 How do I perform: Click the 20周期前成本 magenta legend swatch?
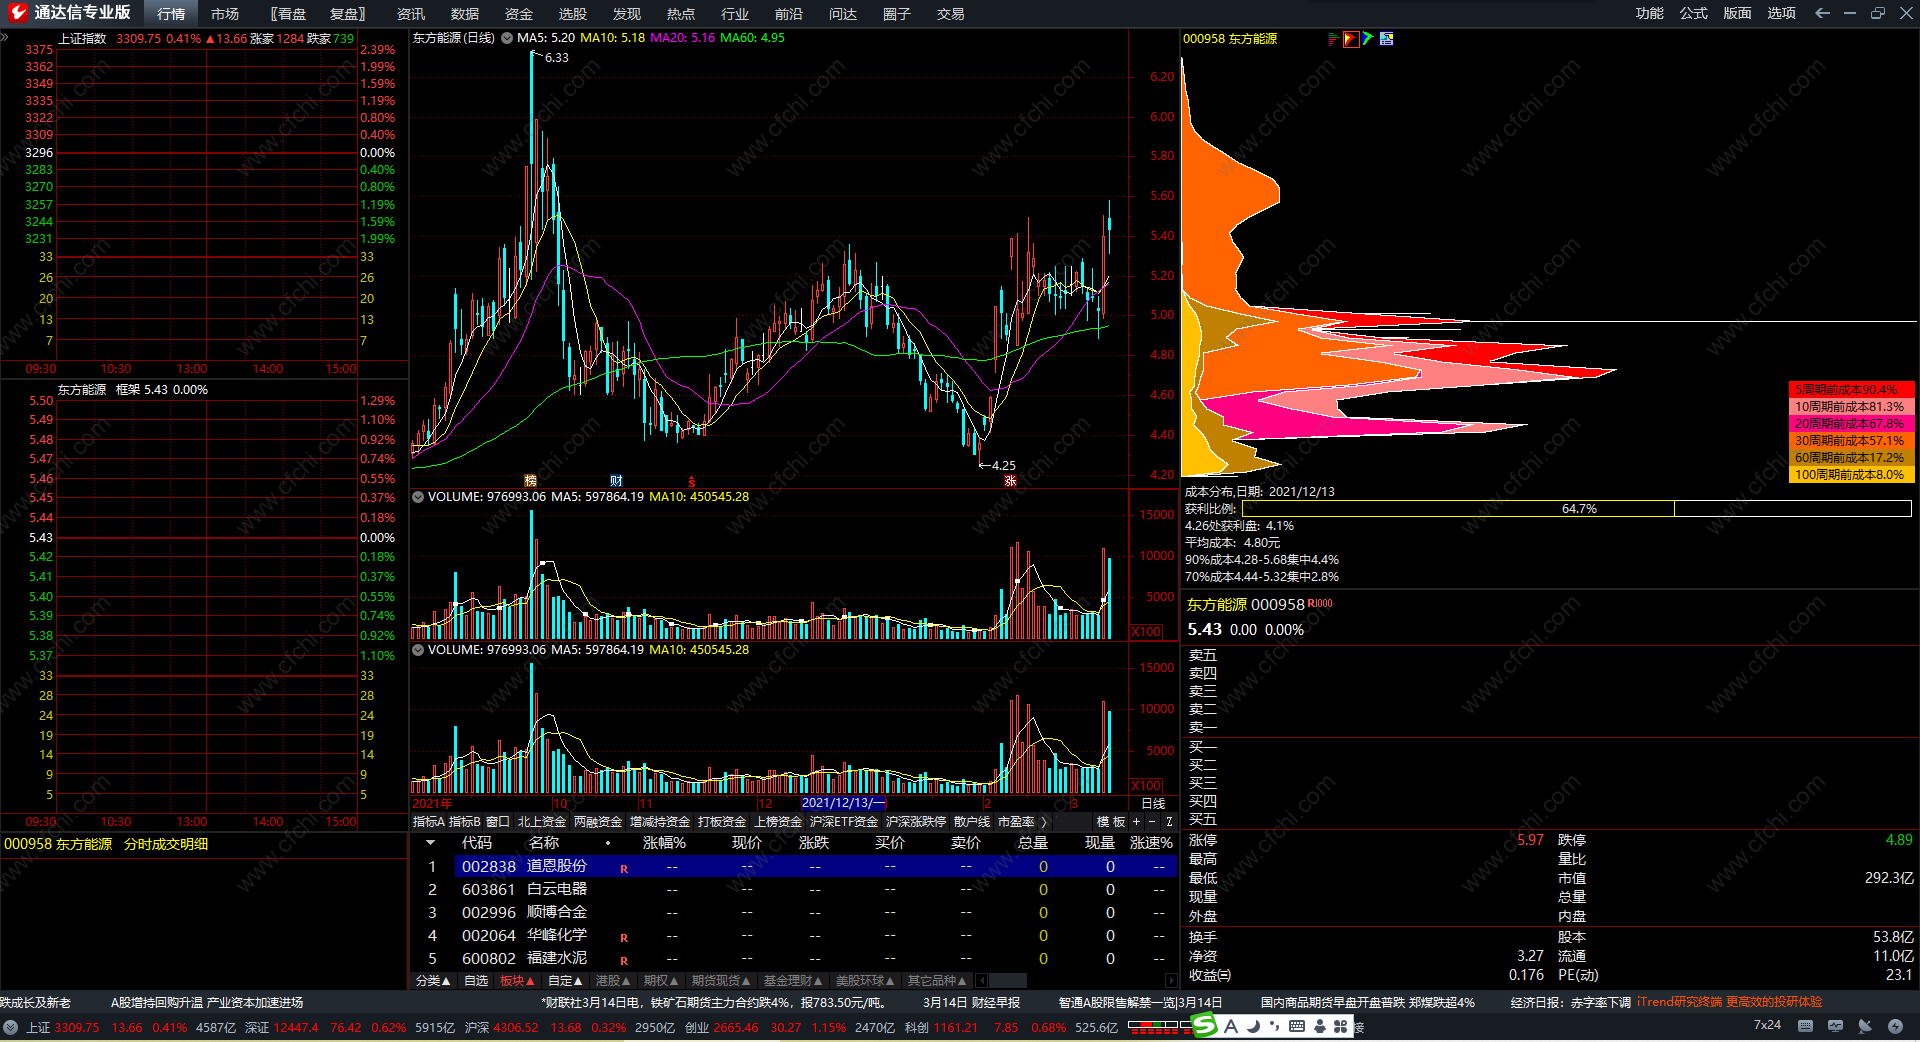(x=1851, y=424)
